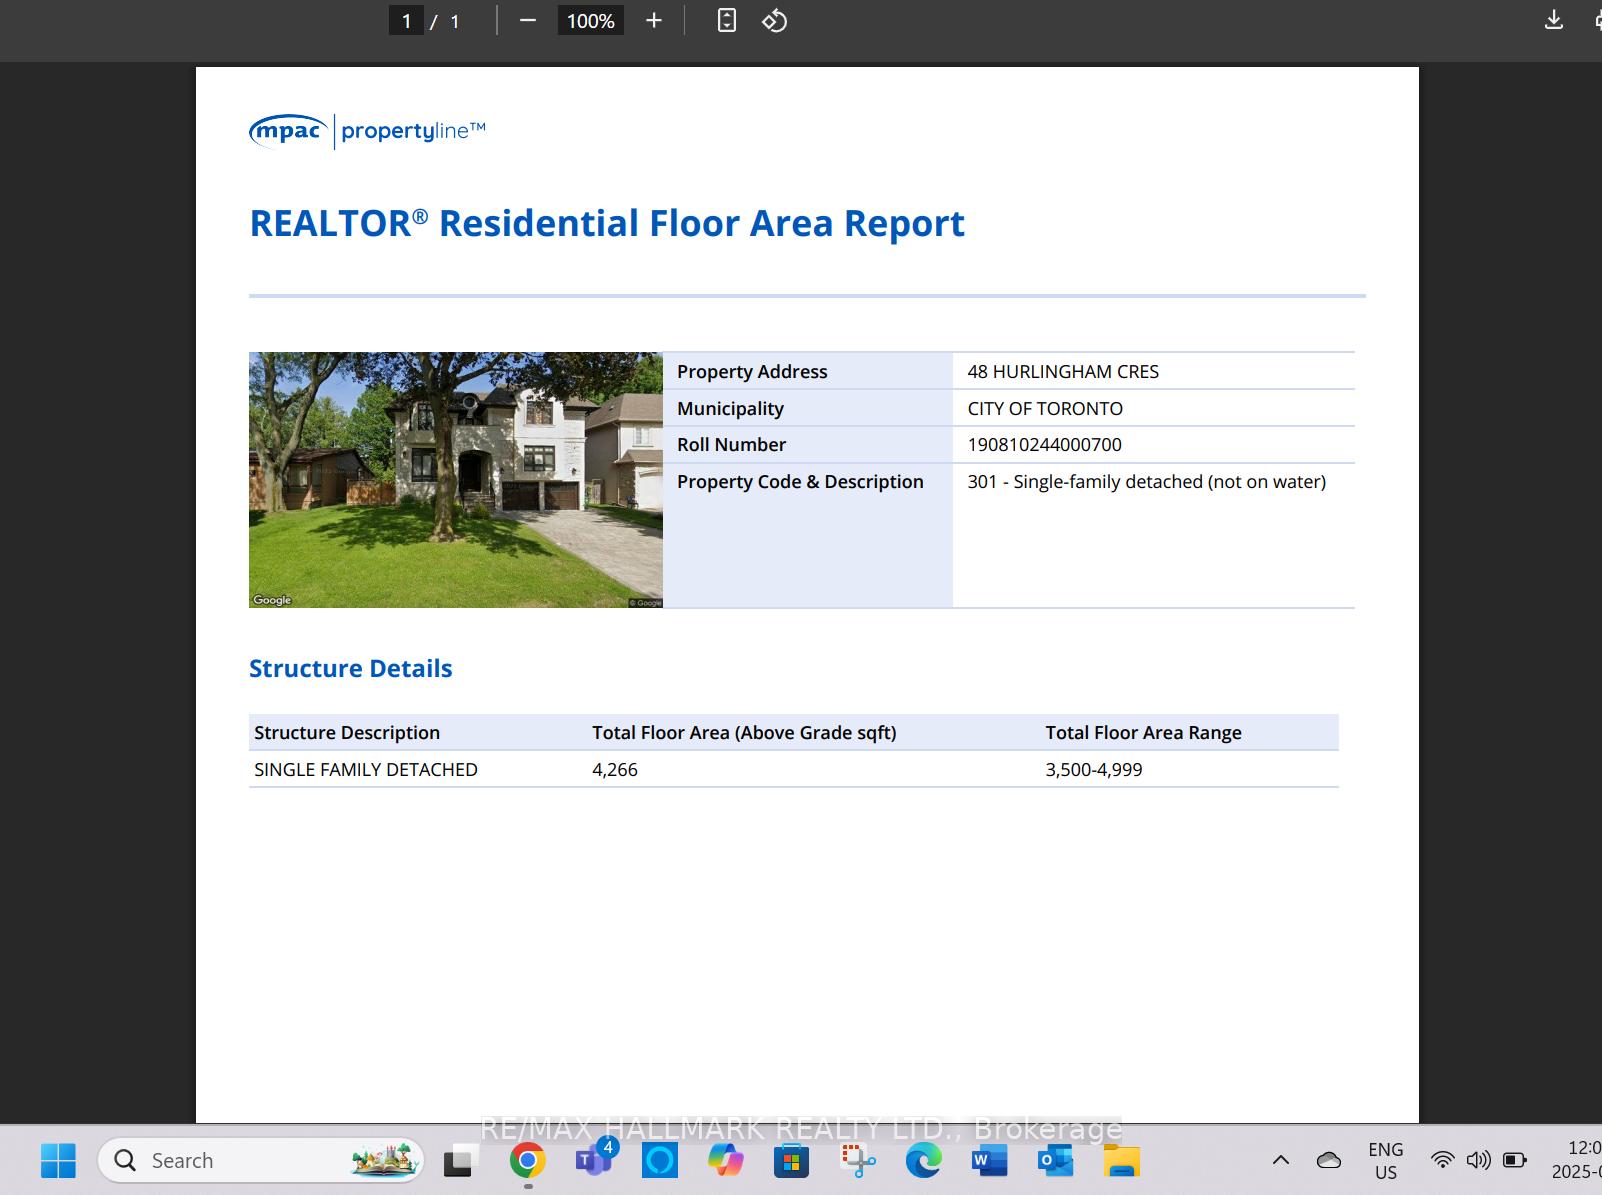Open the Windows Start menu
Viewport: 1602px width, 1195px height.
click(x=58, y=1160)
